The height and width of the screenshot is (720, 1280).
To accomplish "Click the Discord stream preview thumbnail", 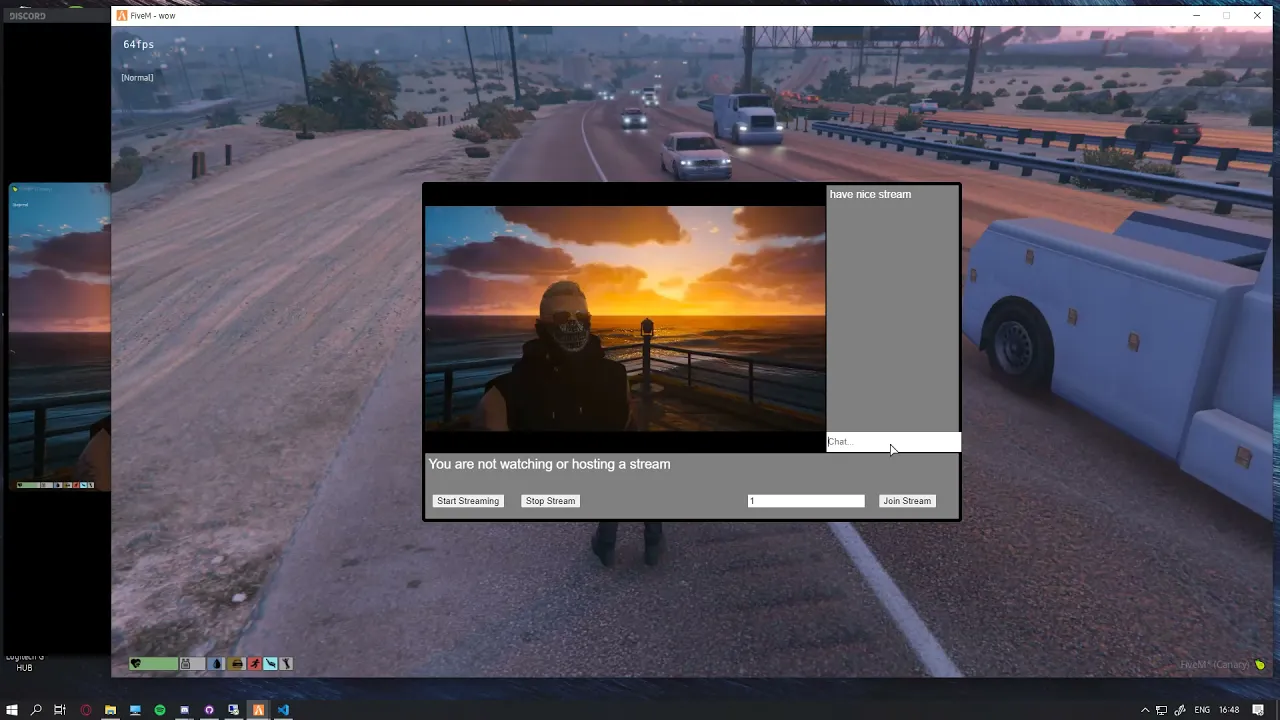I will [x=60, y=337].
